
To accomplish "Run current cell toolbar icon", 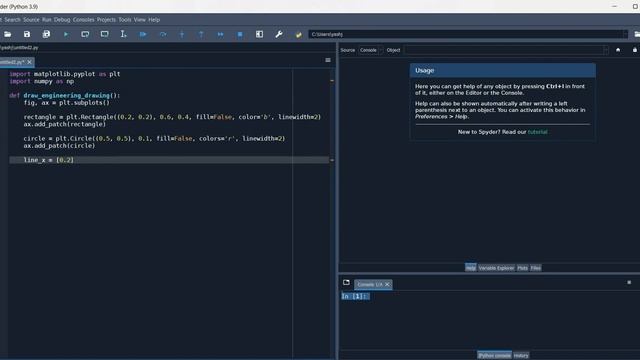I will 85,34.
